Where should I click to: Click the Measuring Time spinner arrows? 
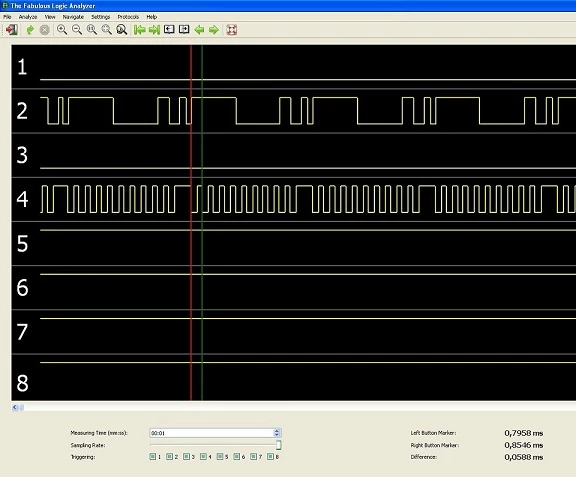click(277, 433)
